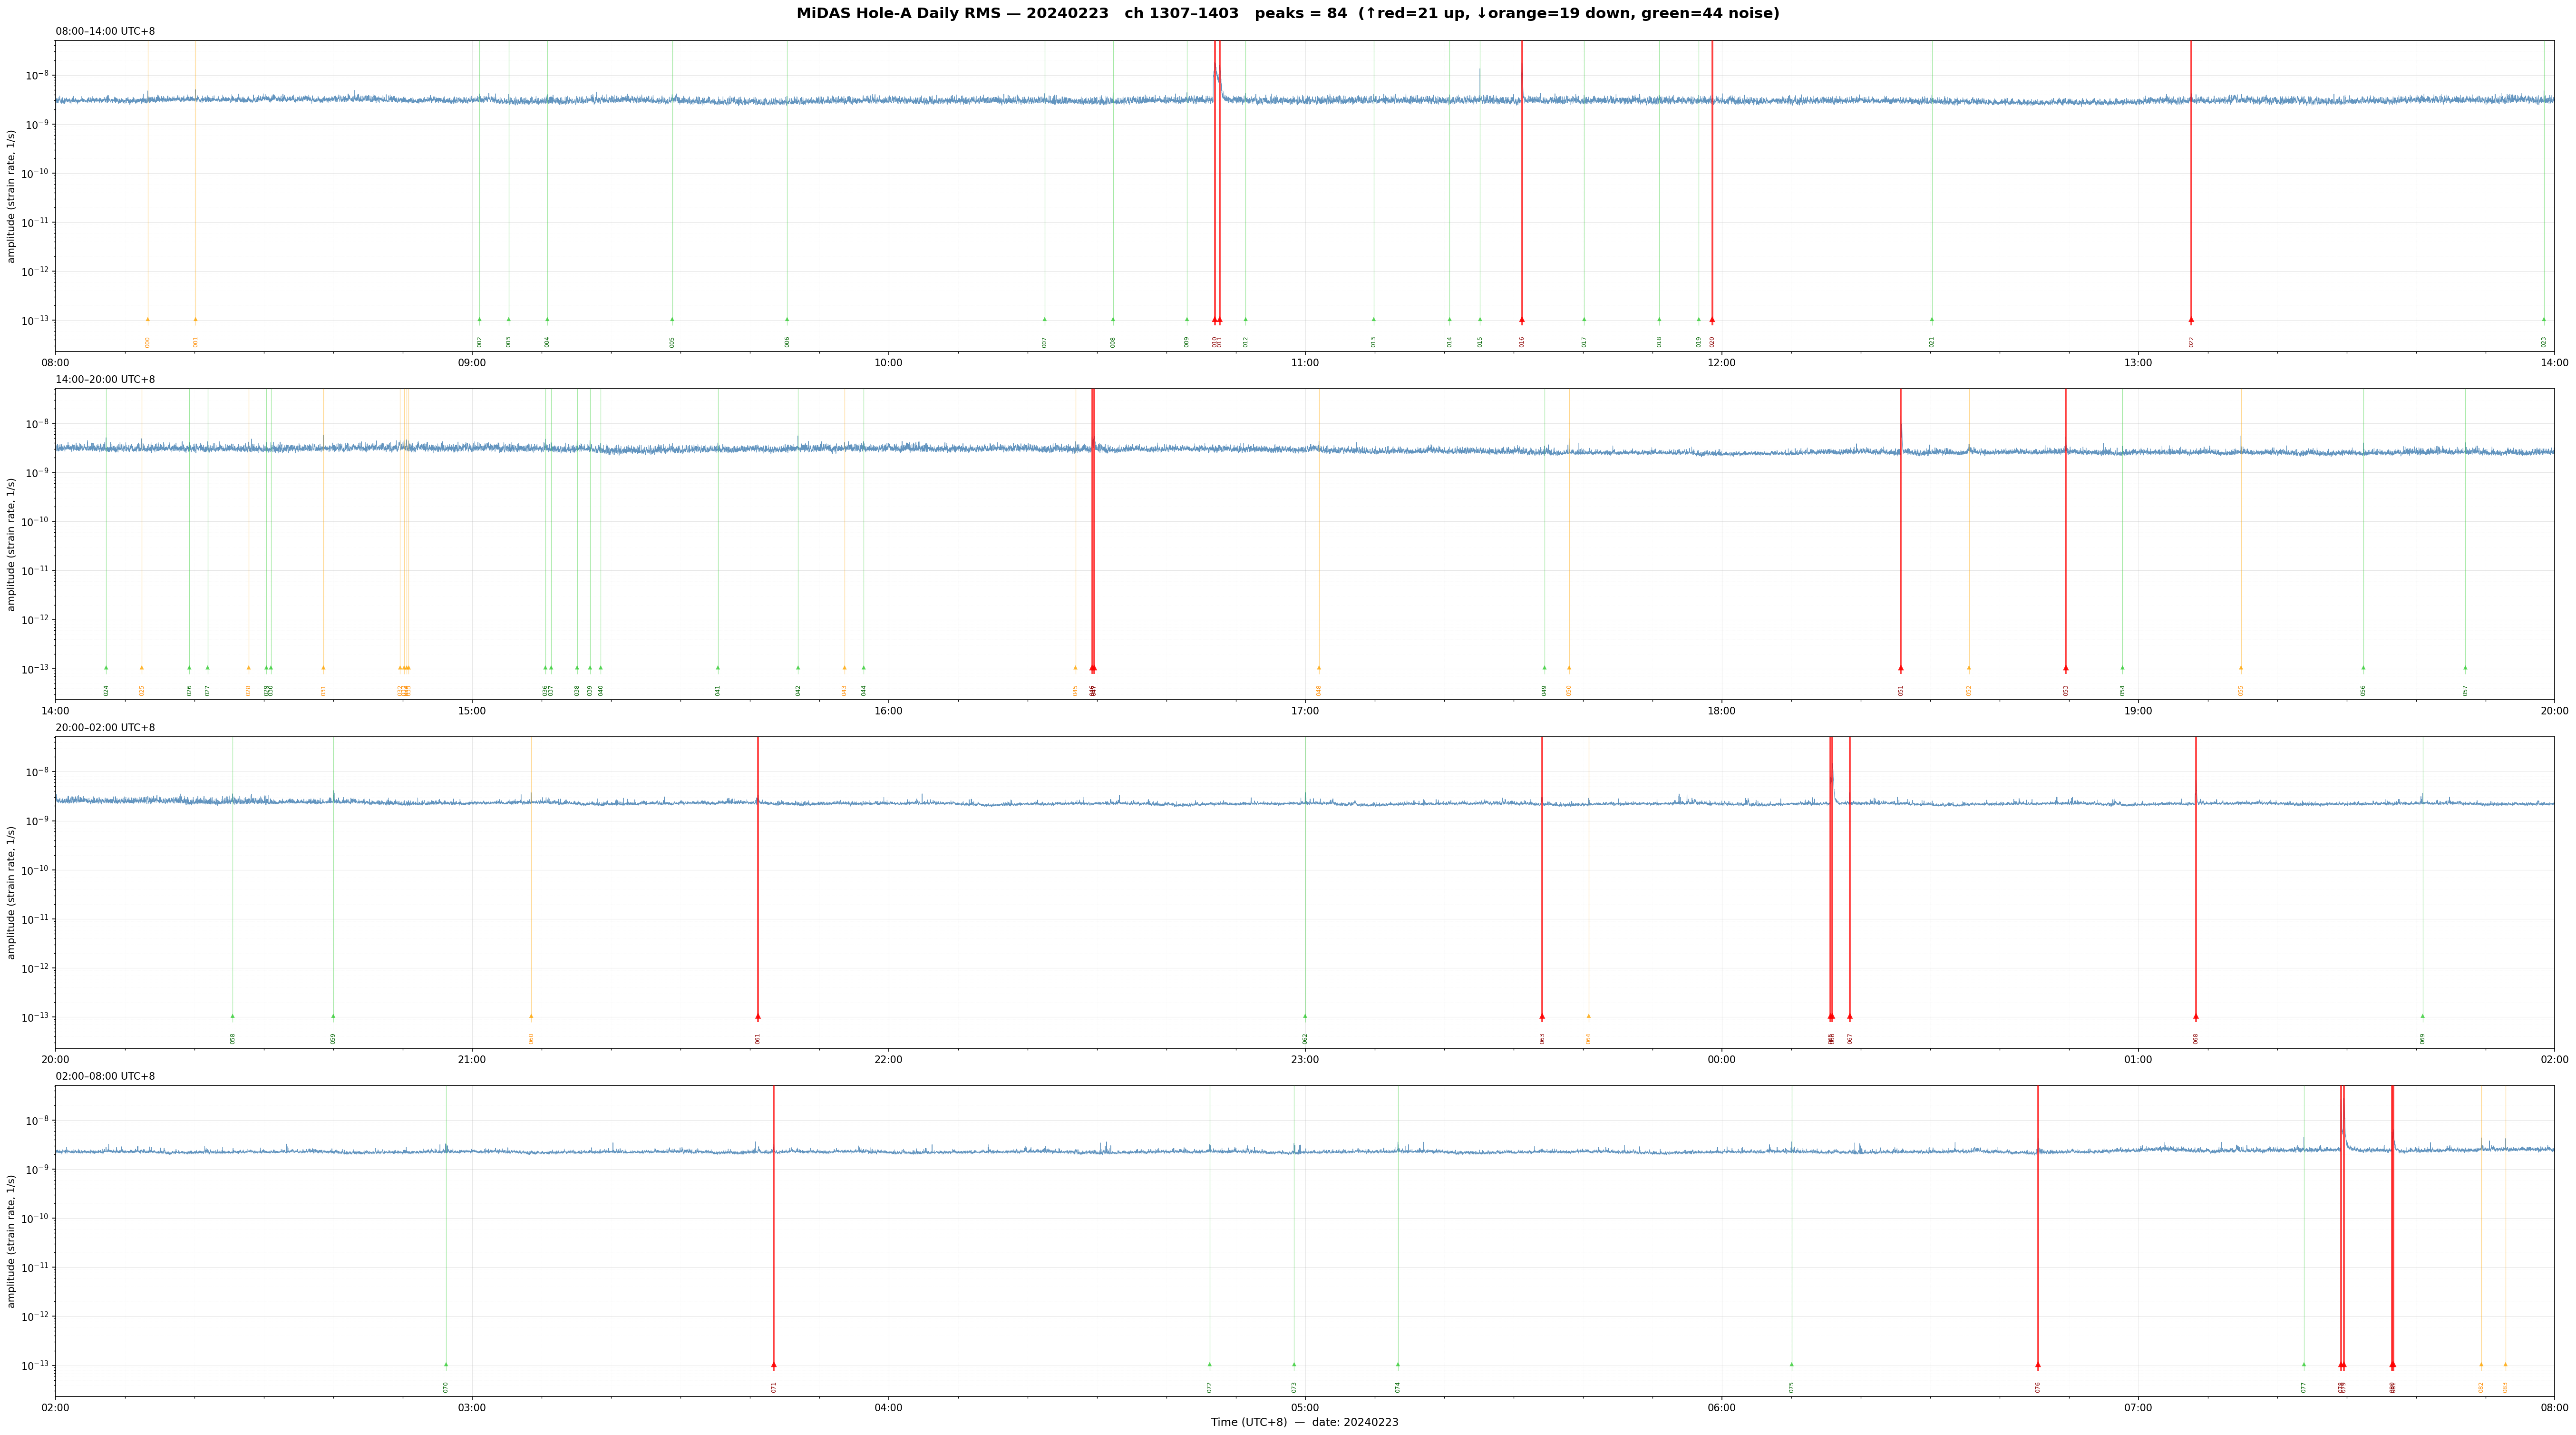Select green noise marker 069
The width and height of the screenshot is (2576, 1435).
(2423, 1017)
